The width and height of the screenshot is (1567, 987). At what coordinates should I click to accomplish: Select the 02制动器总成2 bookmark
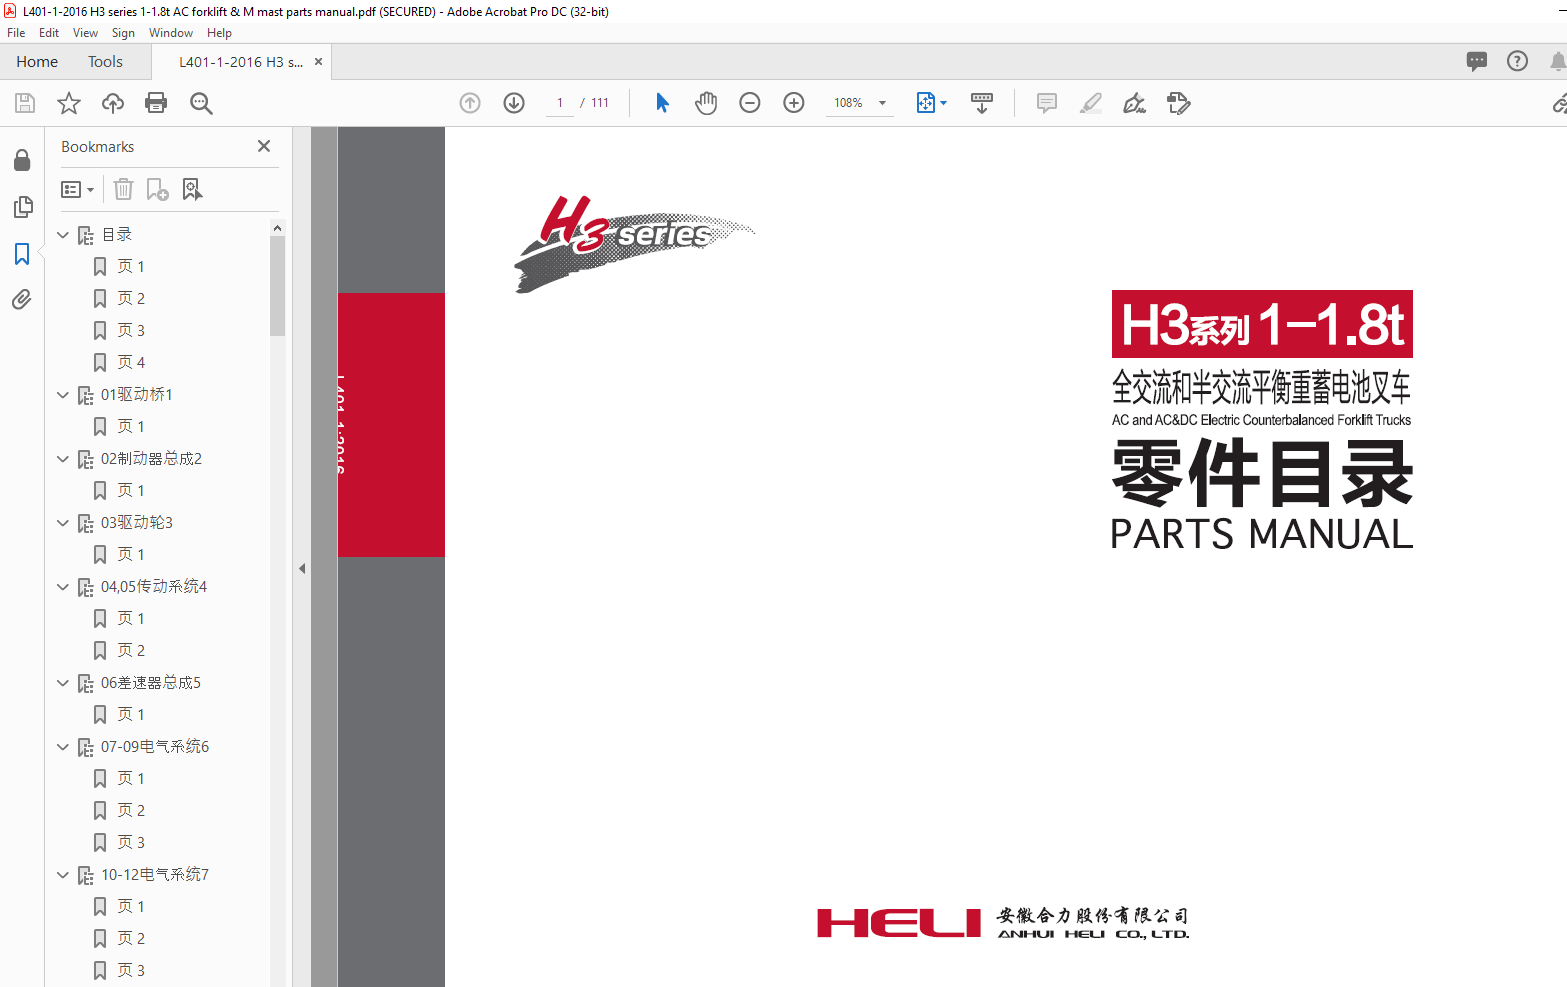click(151, 459)
